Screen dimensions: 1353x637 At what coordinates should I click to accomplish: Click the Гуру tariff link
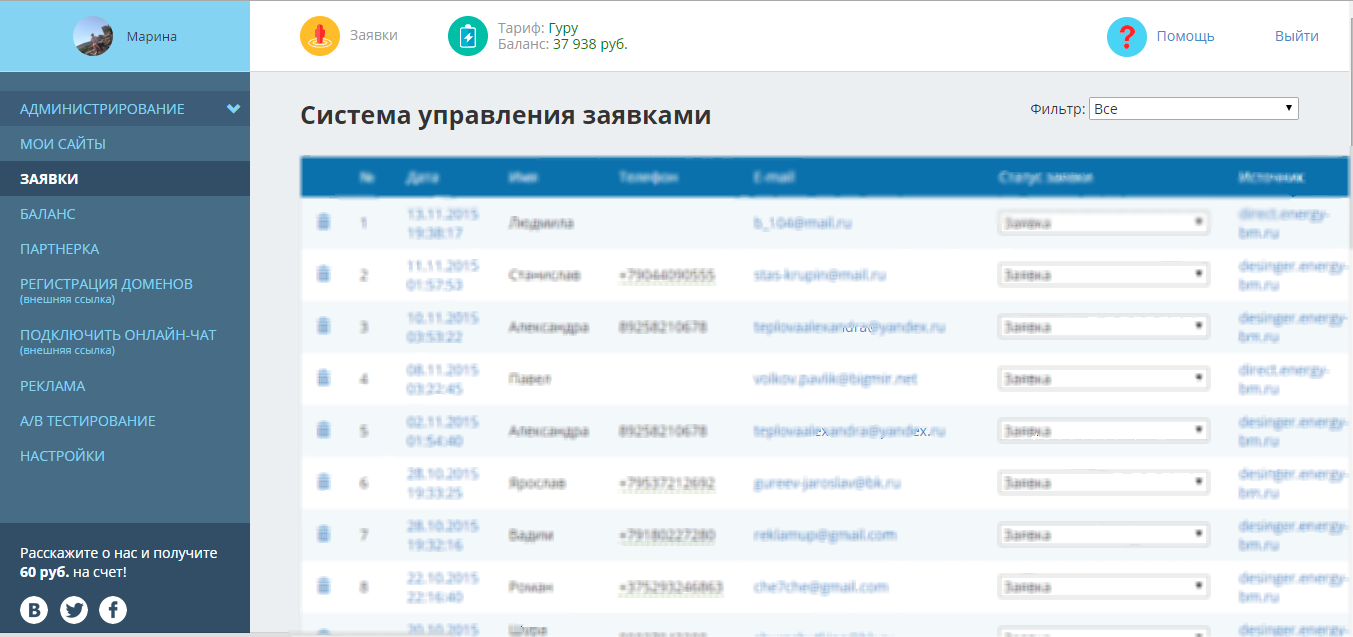pyautogui.click(x=563, y=28)
